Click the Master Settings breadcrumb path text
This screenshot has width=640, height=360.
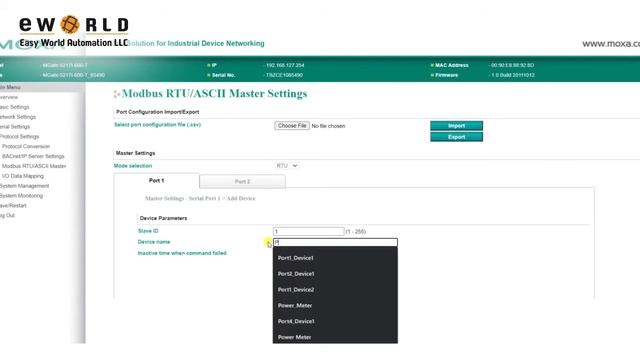tap(200, 198)
